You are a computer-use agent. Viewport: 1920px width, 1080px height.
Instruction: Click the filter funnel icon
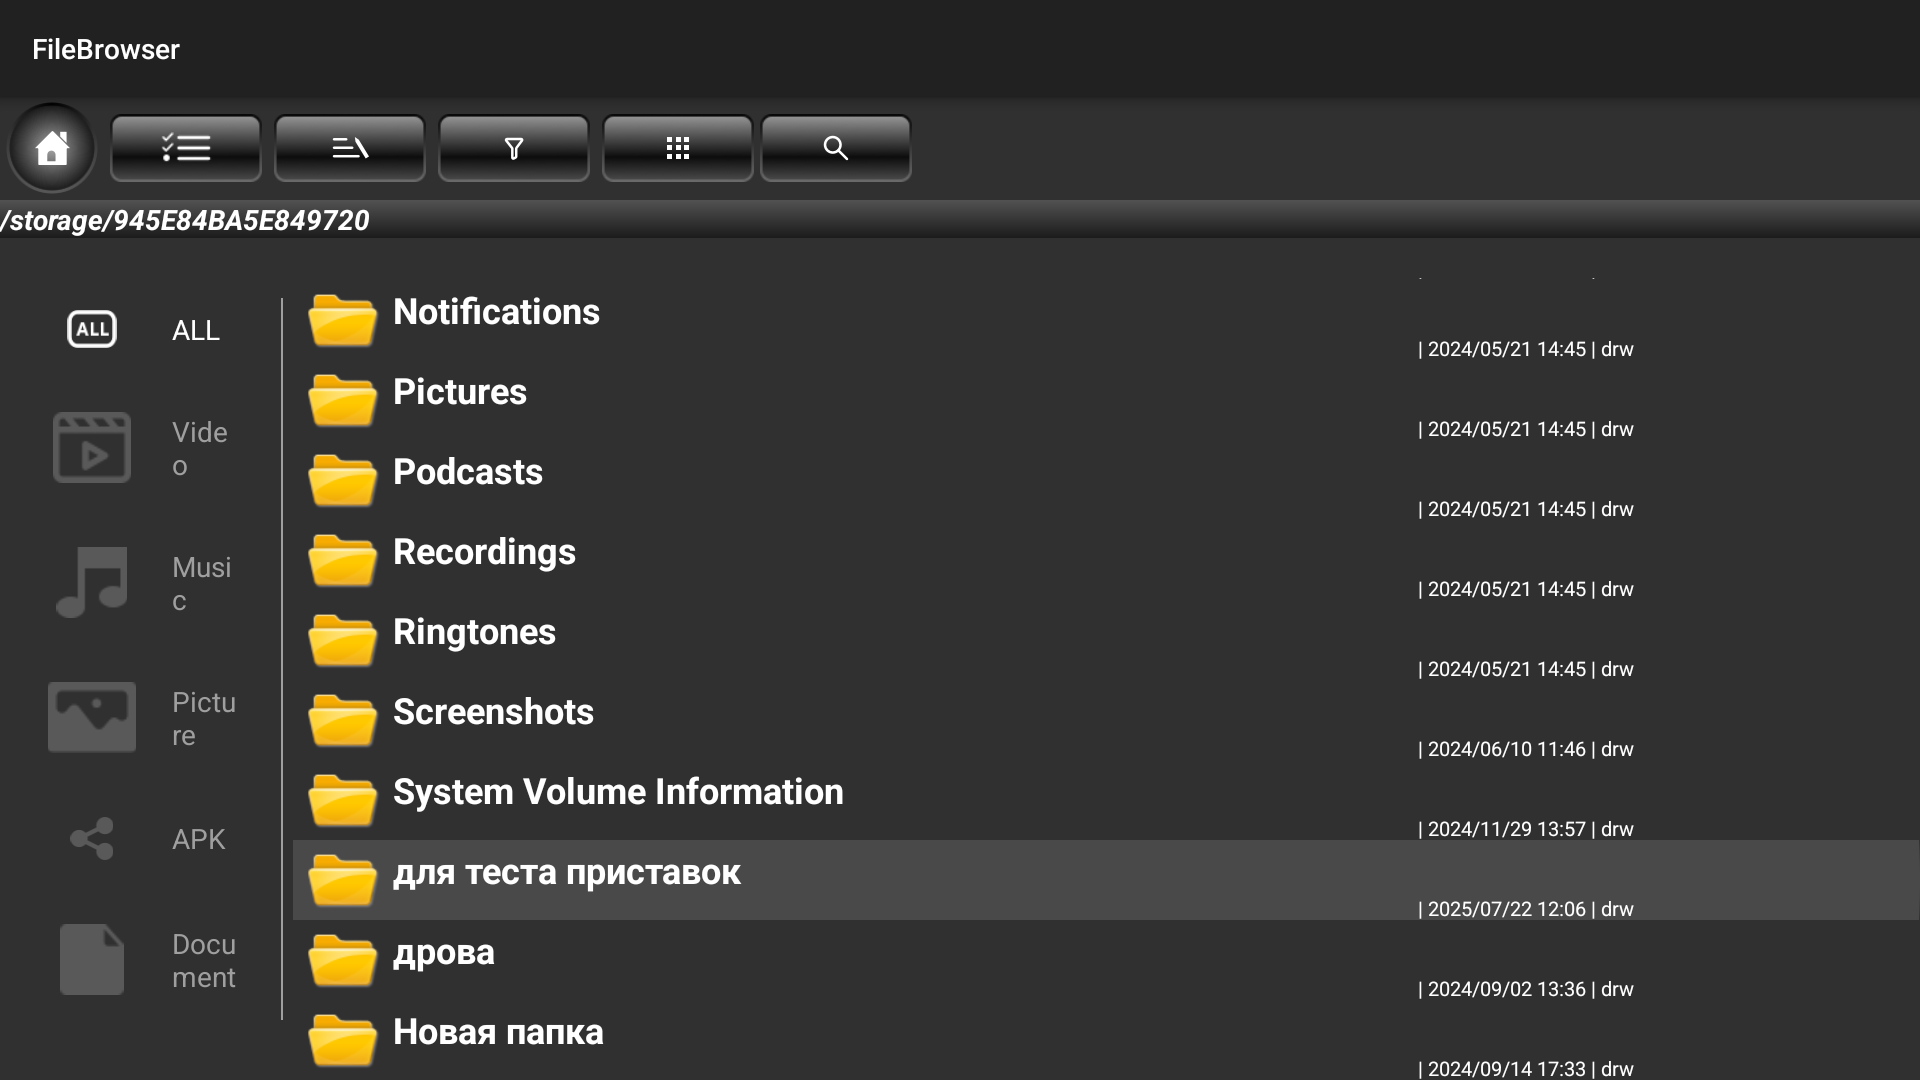tap(514, 148)
